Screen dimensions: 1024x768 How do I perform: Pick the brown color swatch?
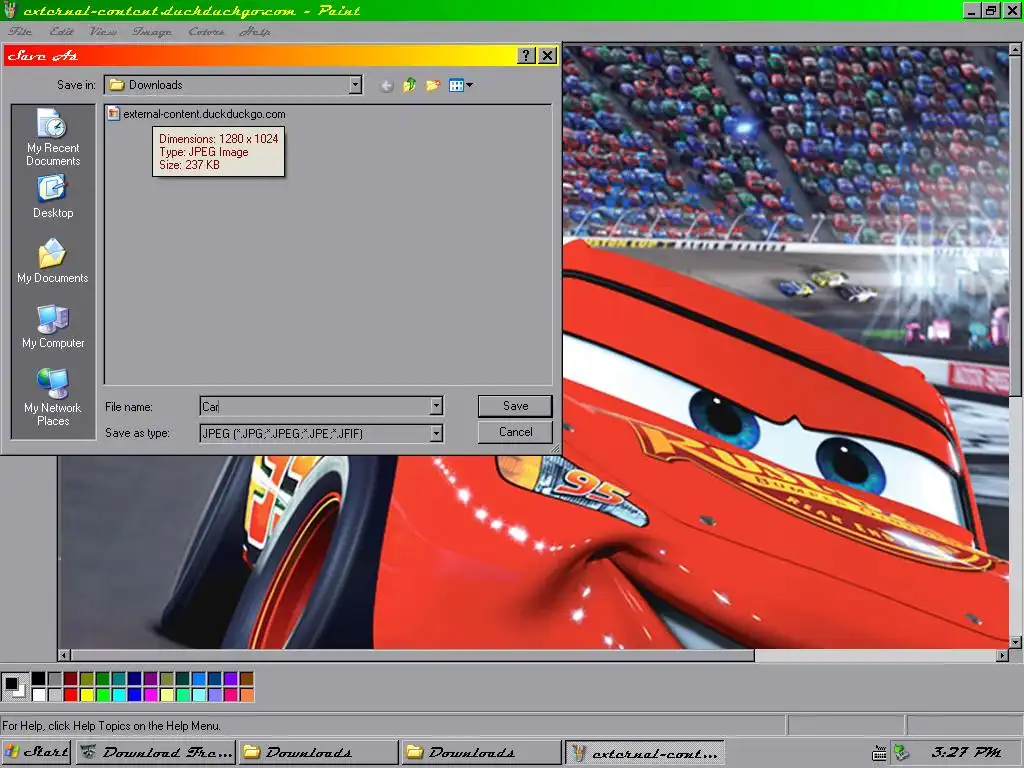247,679
